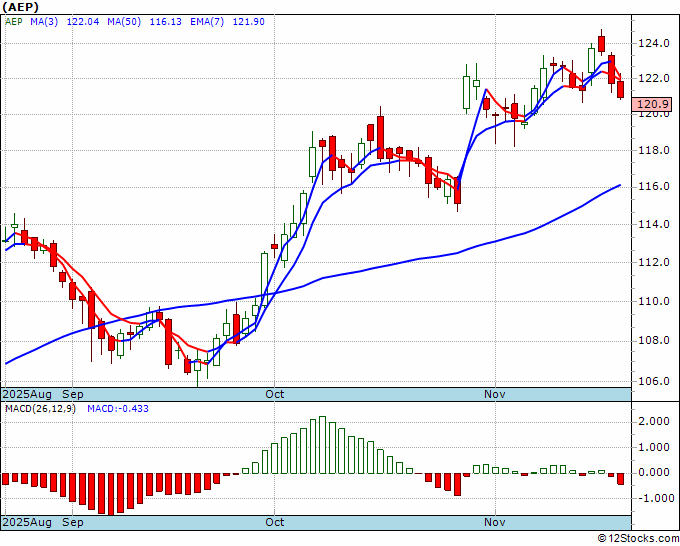Click the 2.000 MACD axis label
The height and width of the screenshot is (546, 680).
pos(654,422)
